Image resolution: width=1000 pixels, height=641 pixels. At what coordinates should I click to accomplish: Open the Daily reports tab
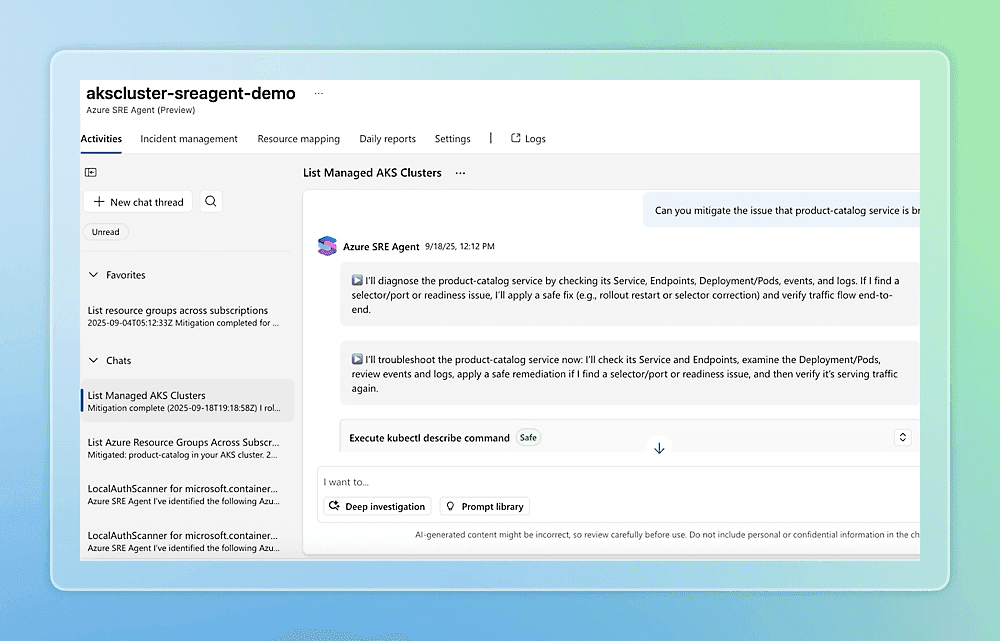pyautogui.click(x=388, y=138)
